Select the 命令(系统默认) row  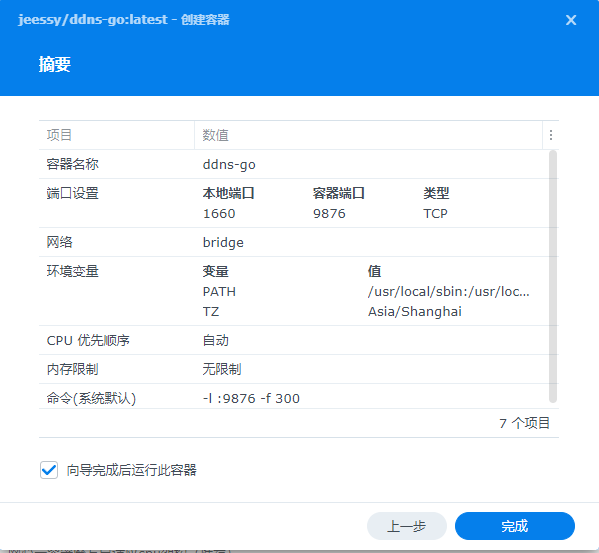point(294,397)
